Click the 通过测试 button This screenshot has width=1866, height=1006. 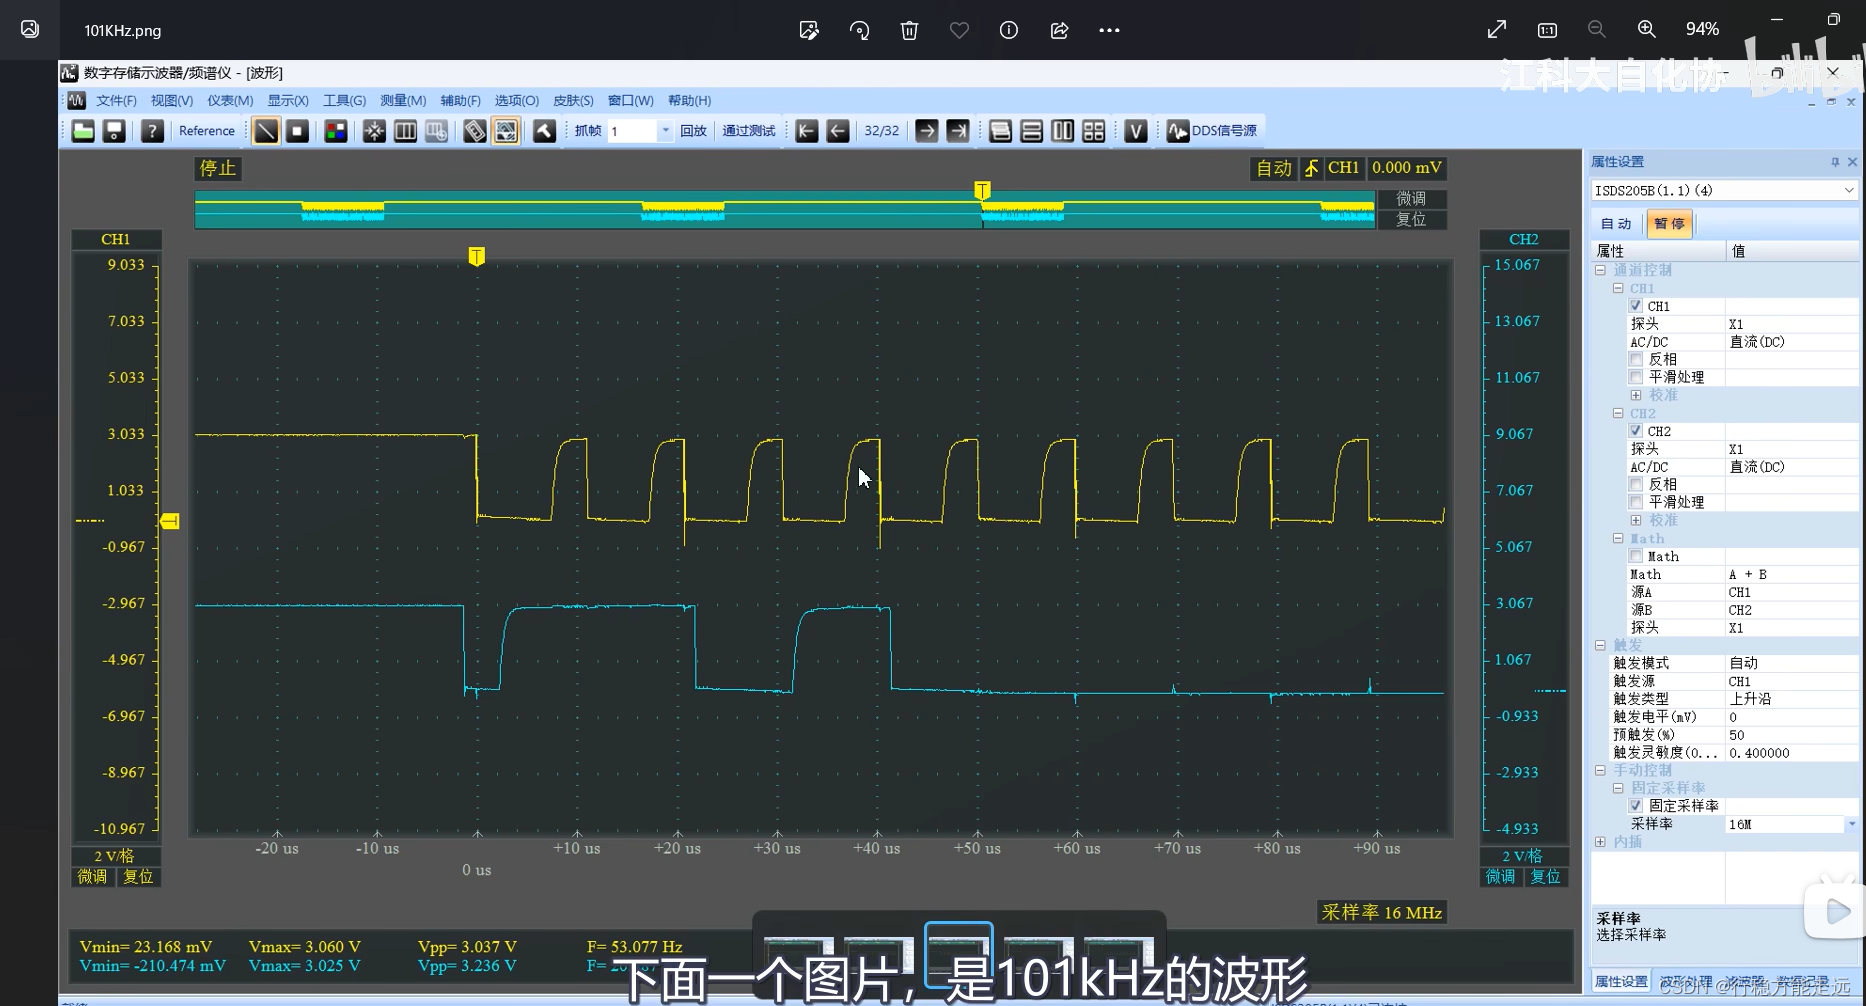pos(749,131)
